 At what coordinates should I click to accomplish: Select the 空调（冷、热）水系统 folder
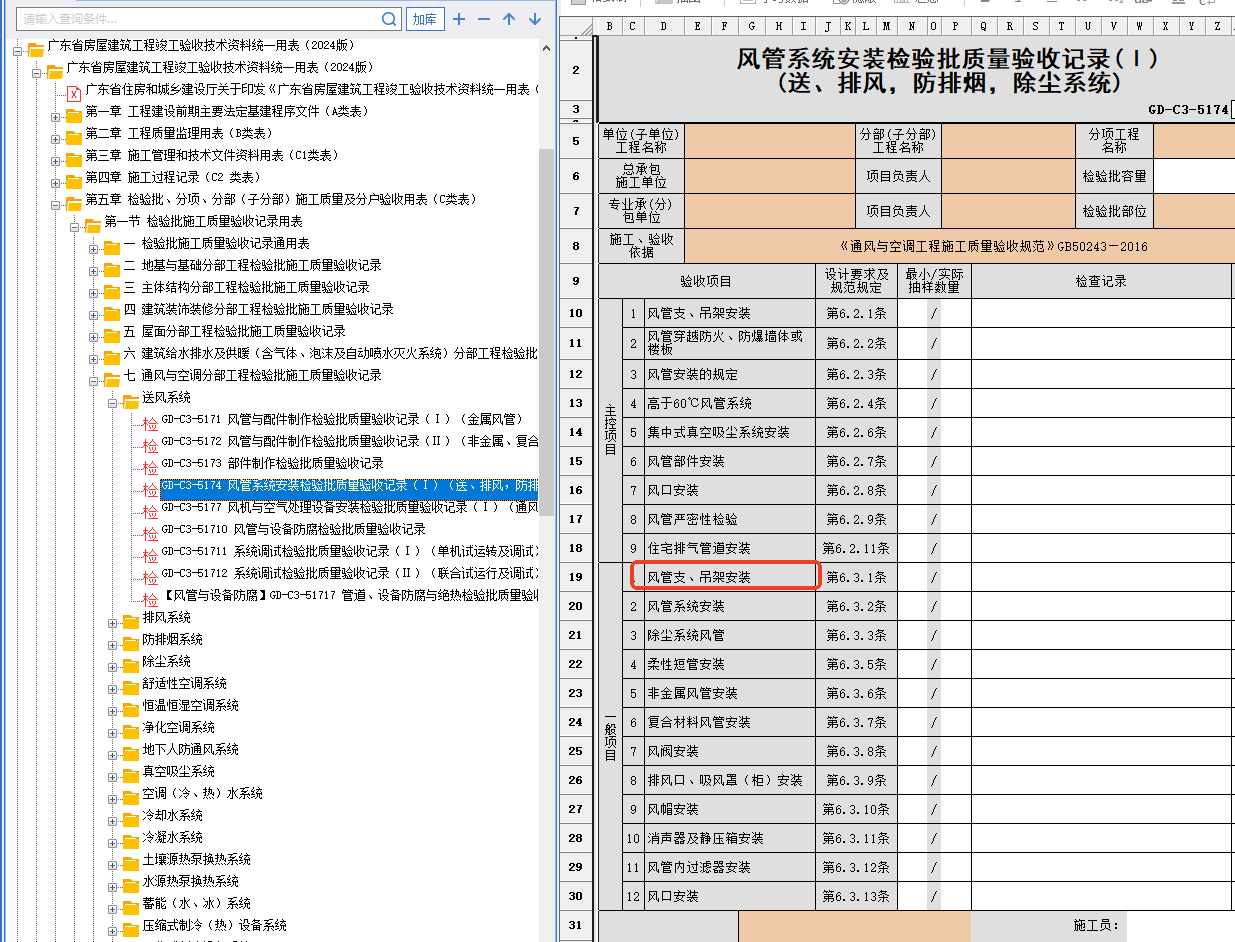pyautogui.click(x=202, y=794)
